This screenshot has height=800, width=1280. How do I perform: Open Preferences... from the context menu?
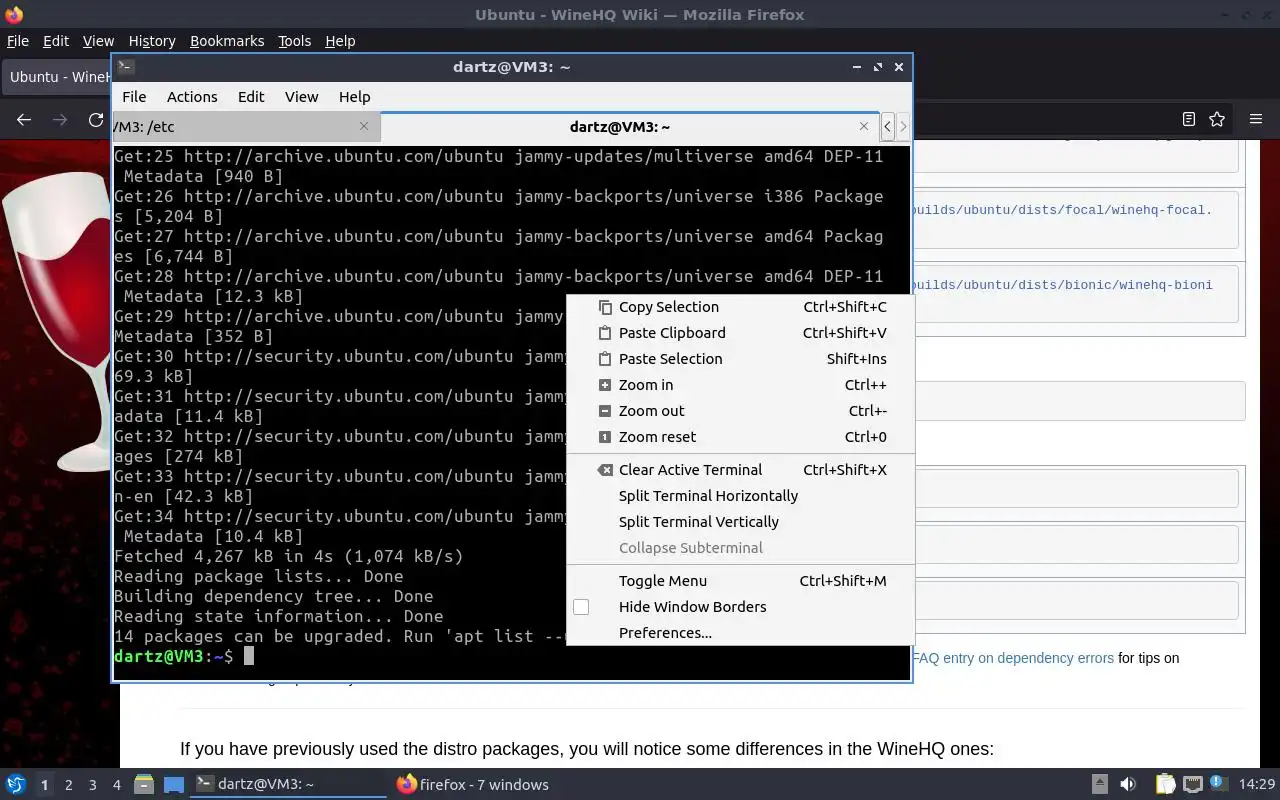tap(740, 633)
